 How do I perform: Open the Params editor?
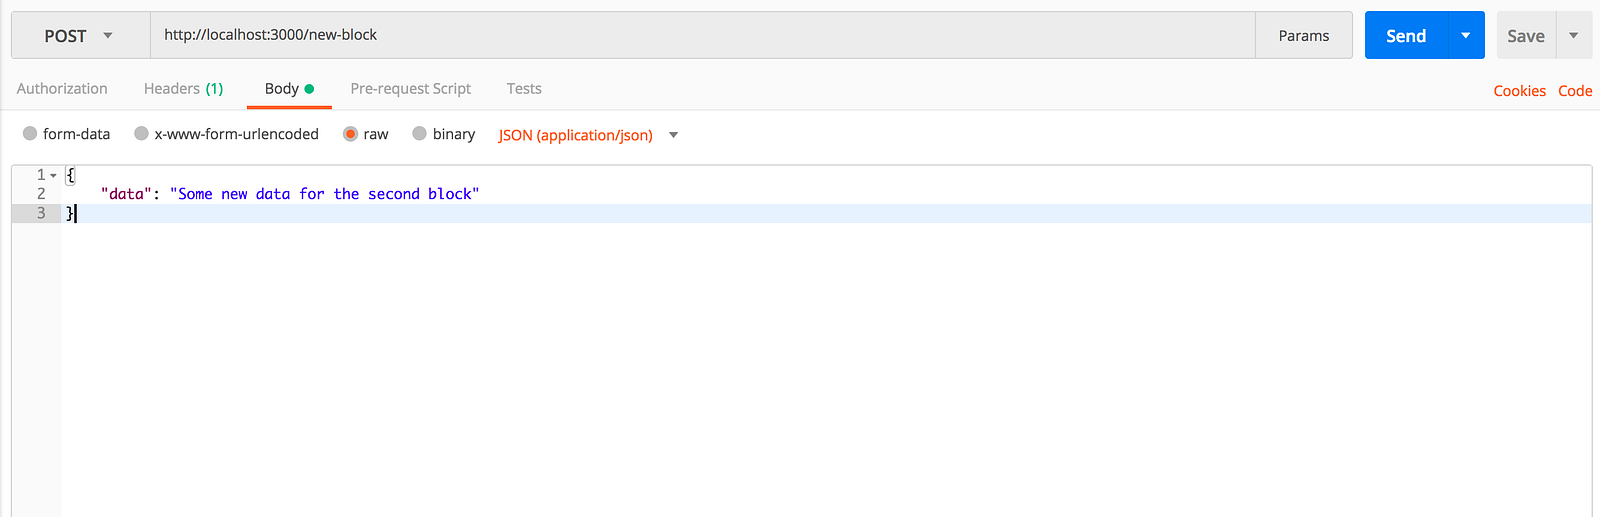tap(1304, 36)
